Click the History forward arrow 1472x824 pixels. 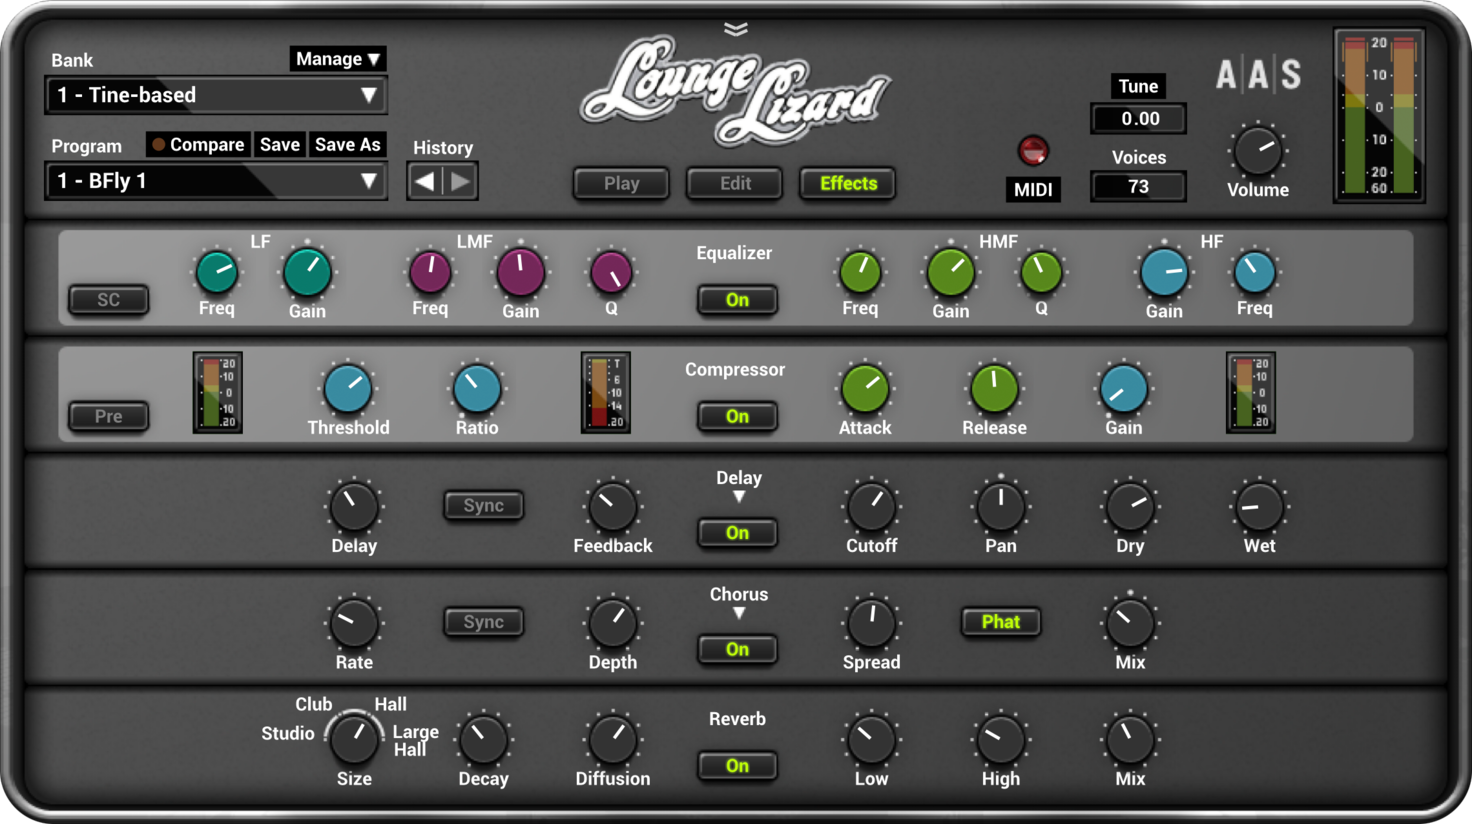coord(460,181)
